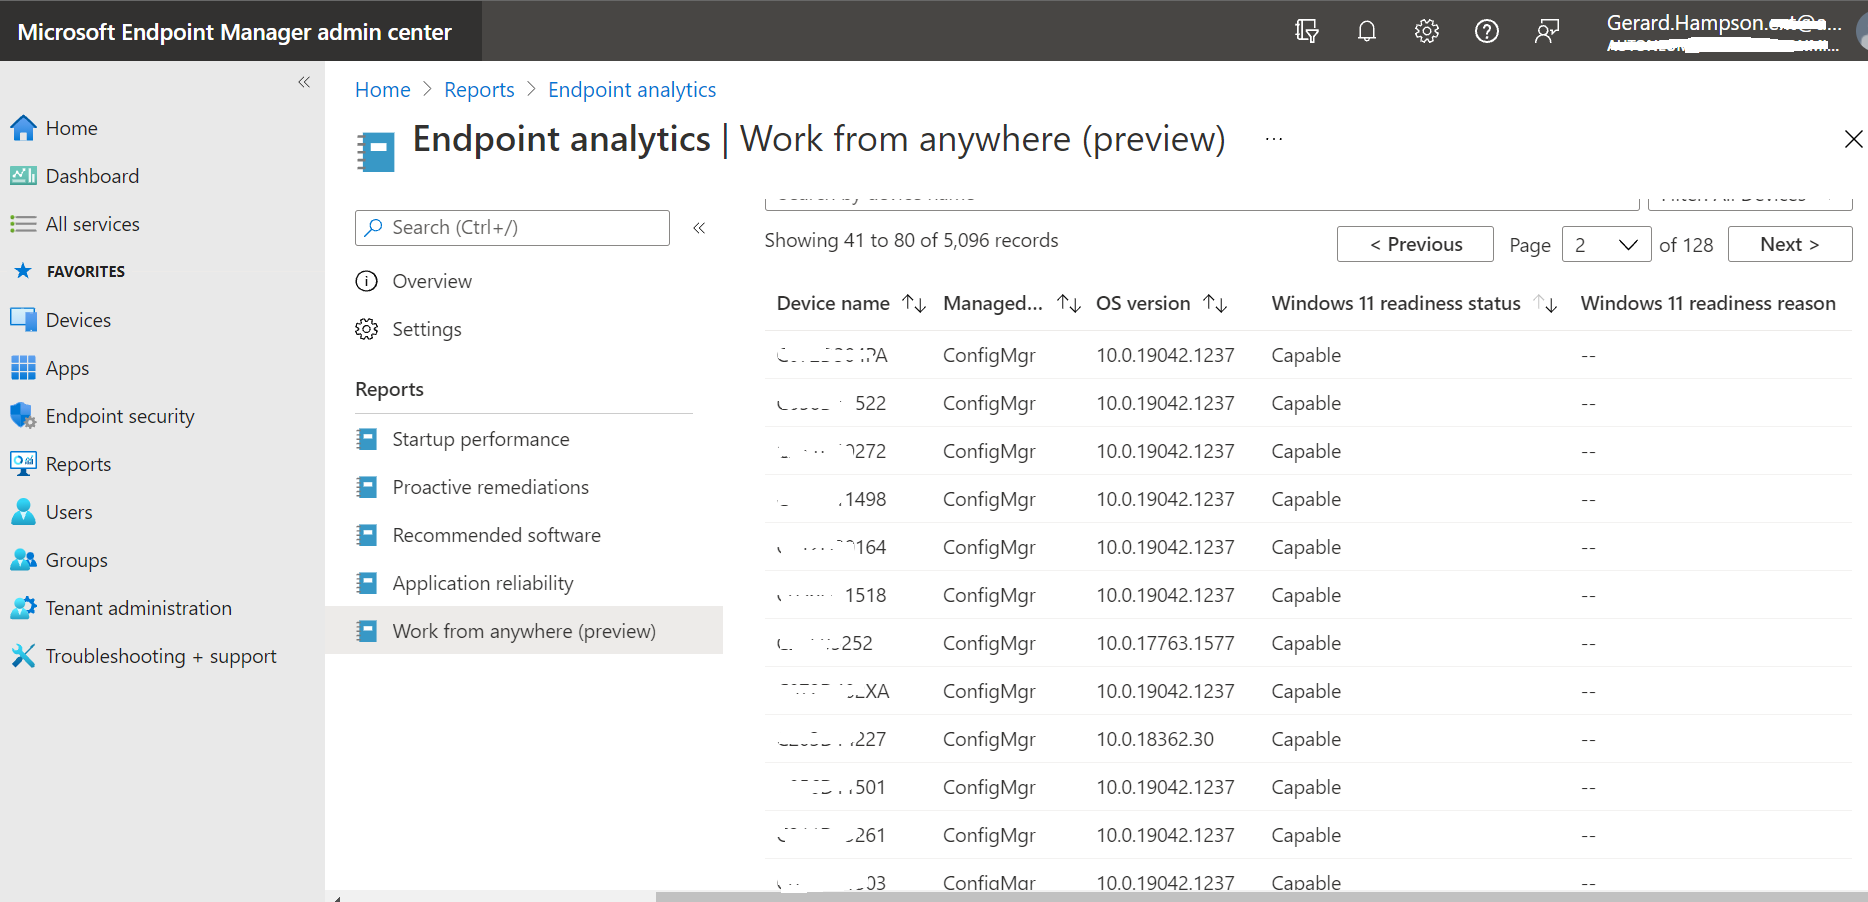Click the Next page button
Screen dimensions: 1868x902
[x=1789, y=243]
